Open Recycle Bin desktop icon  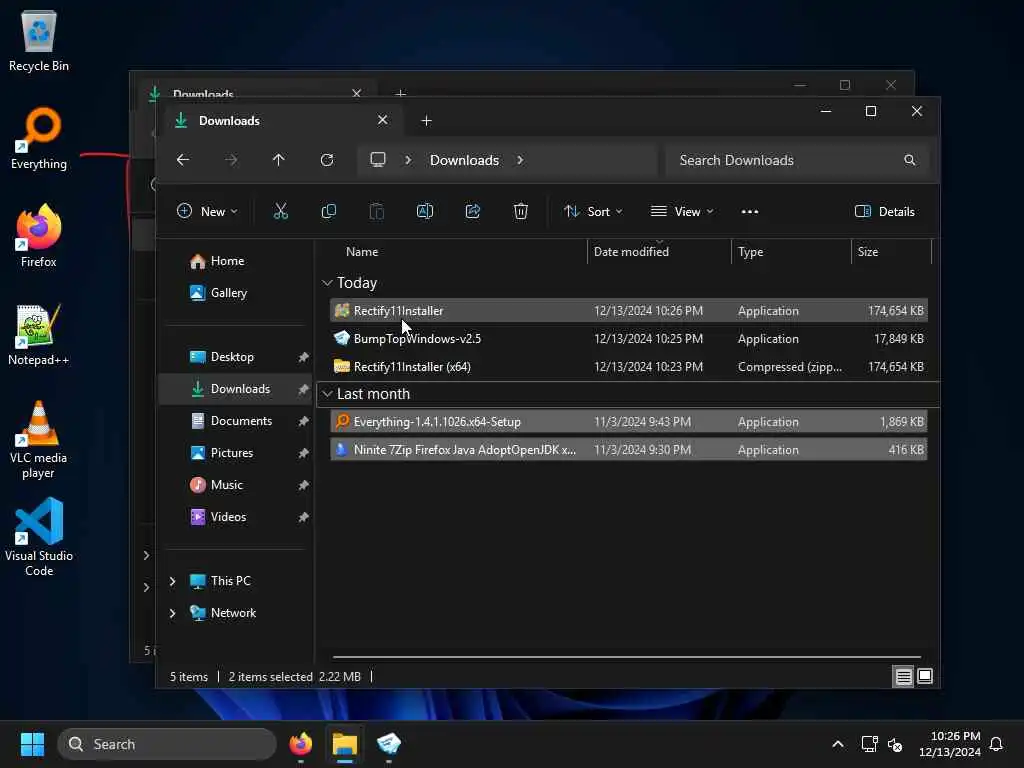tap(39, 40)
